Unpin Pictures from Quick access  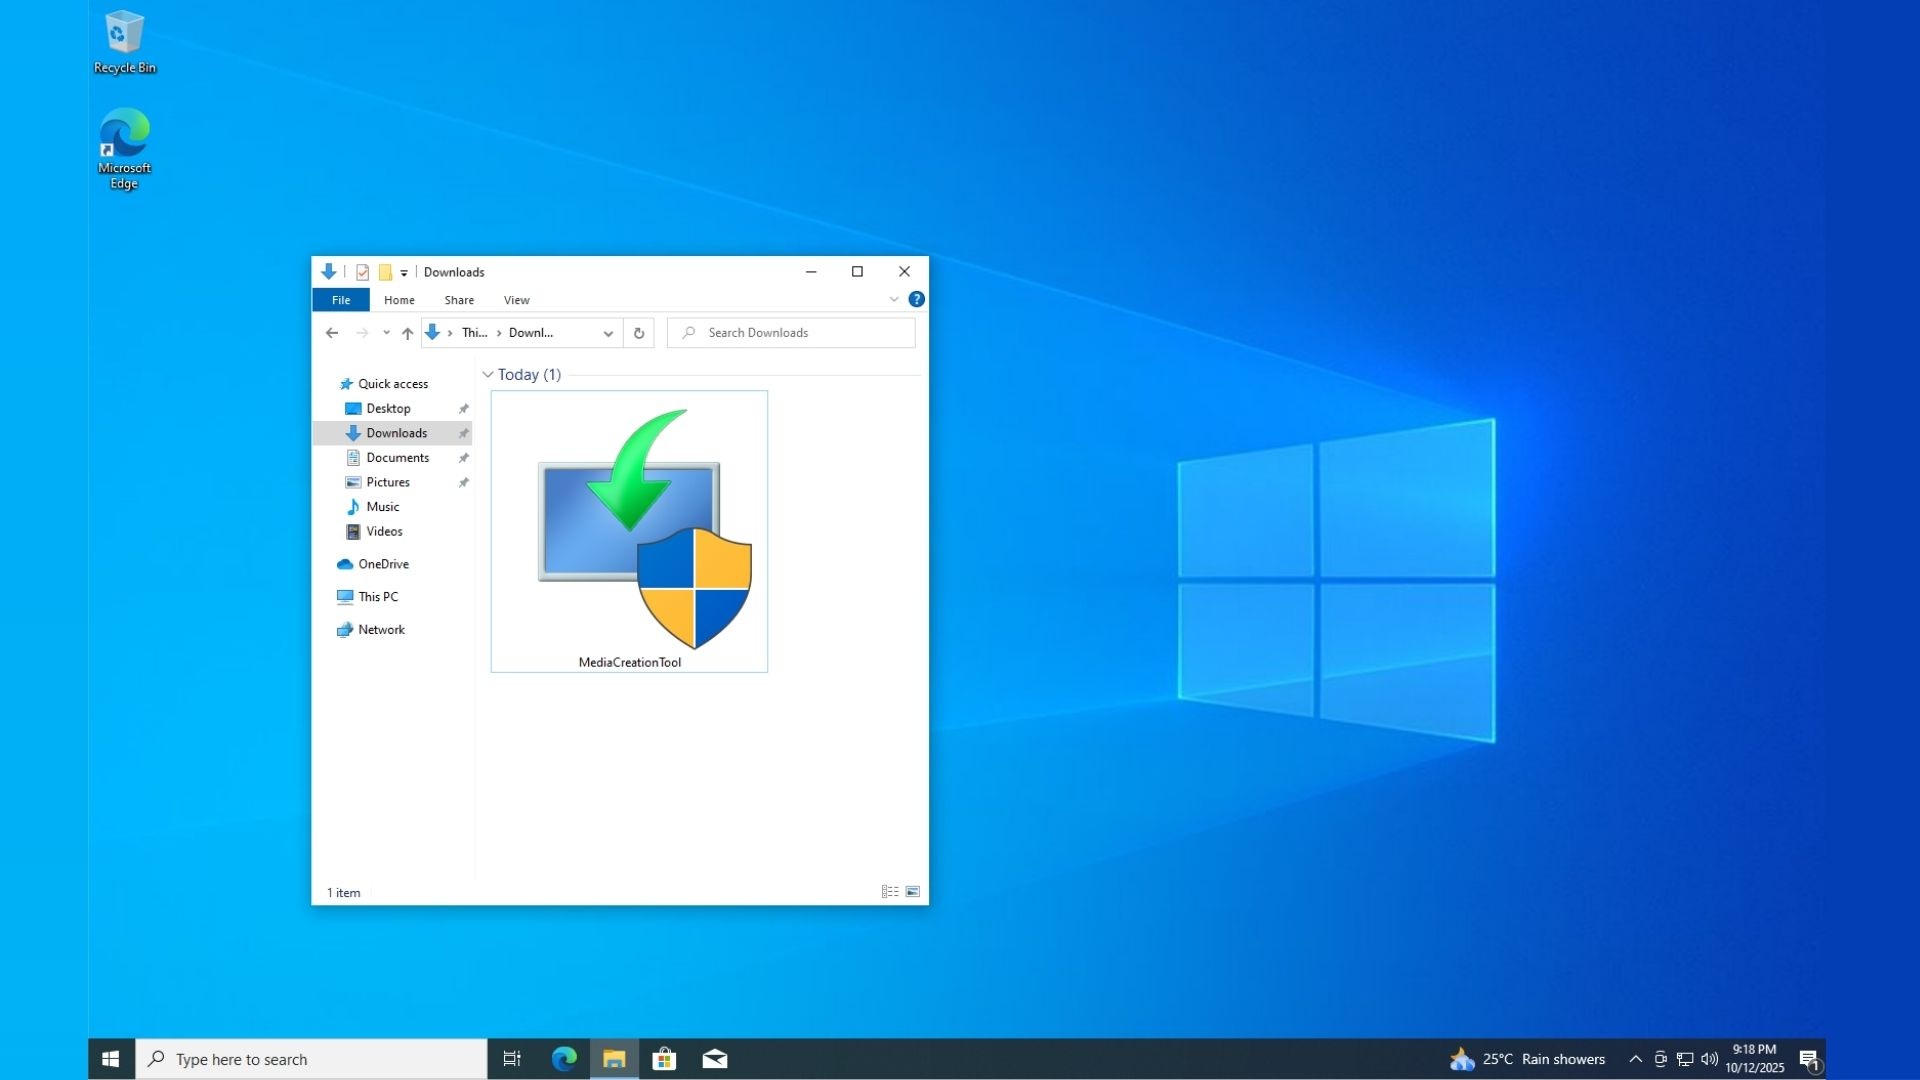click(463, 482)
